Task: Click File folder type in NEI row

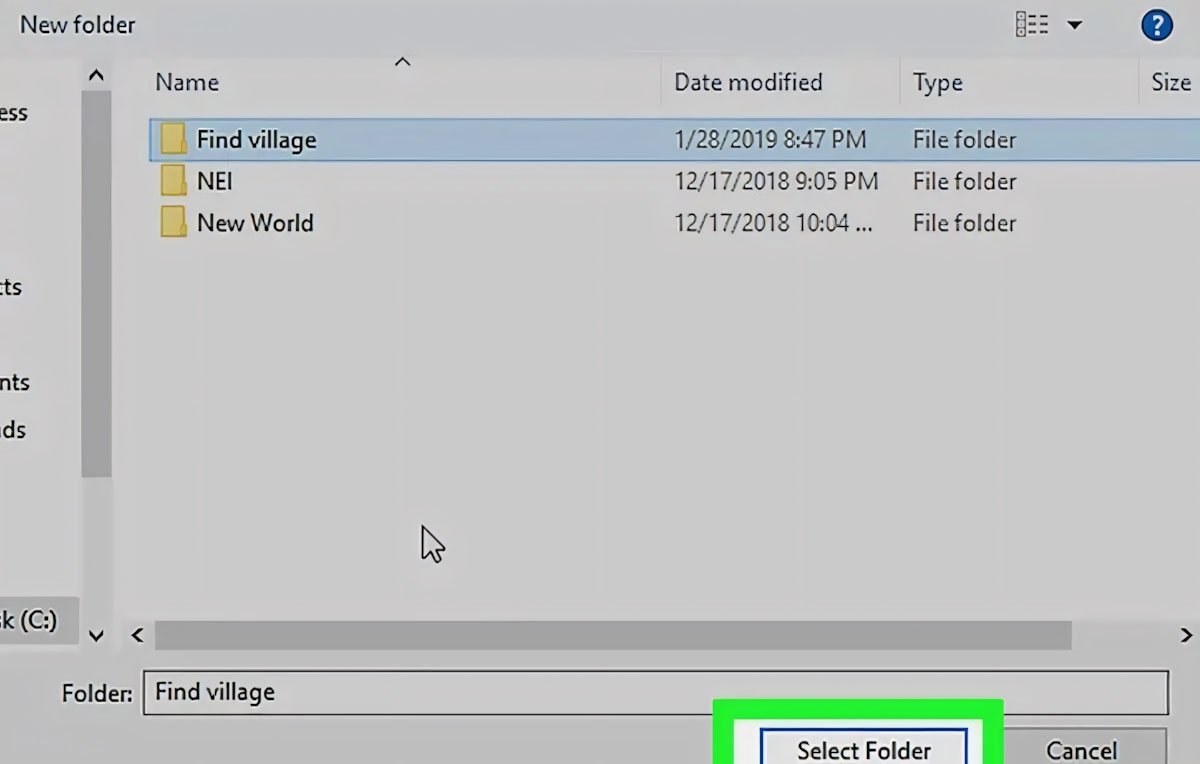Action: pos(964,181)
